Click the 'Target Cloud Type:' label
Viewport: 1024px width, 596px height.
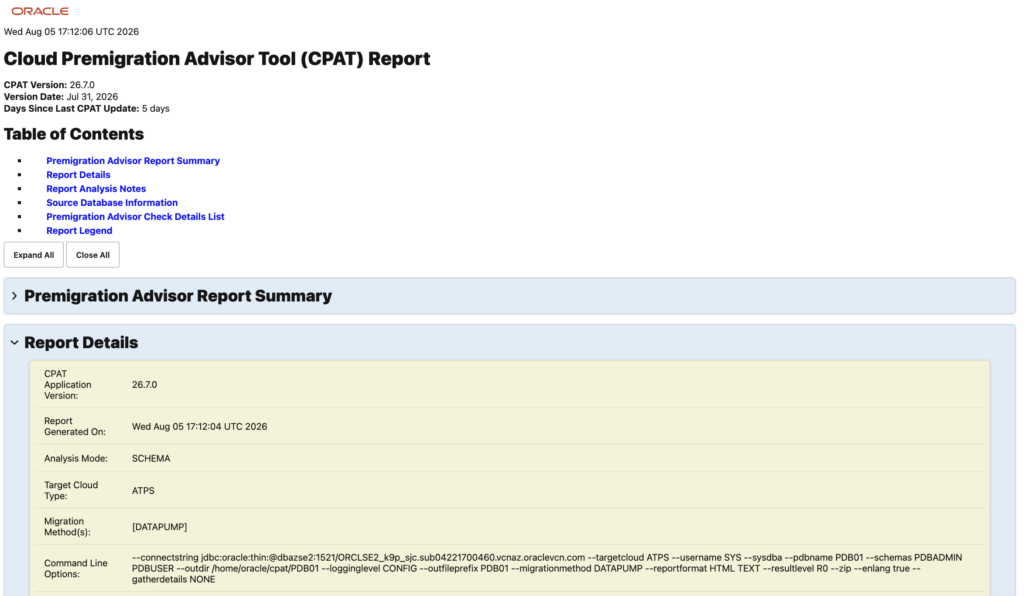point(71,490)
